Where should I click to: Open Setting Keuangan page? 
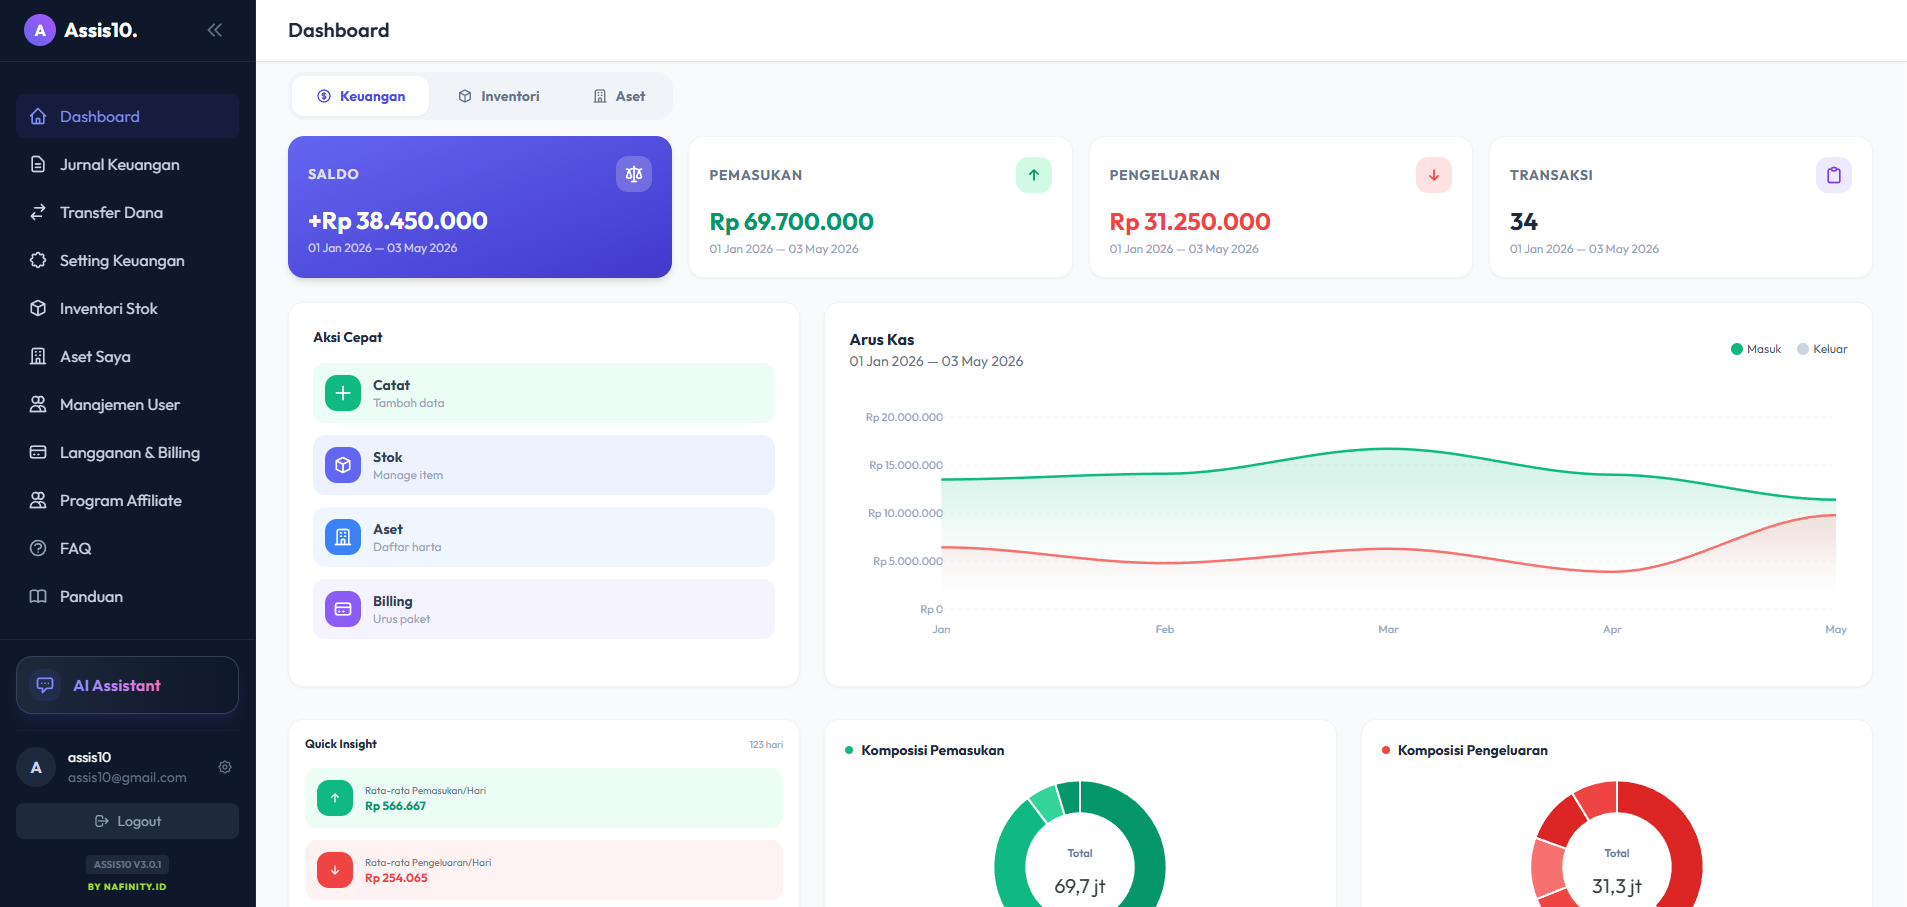click(127, 261)
